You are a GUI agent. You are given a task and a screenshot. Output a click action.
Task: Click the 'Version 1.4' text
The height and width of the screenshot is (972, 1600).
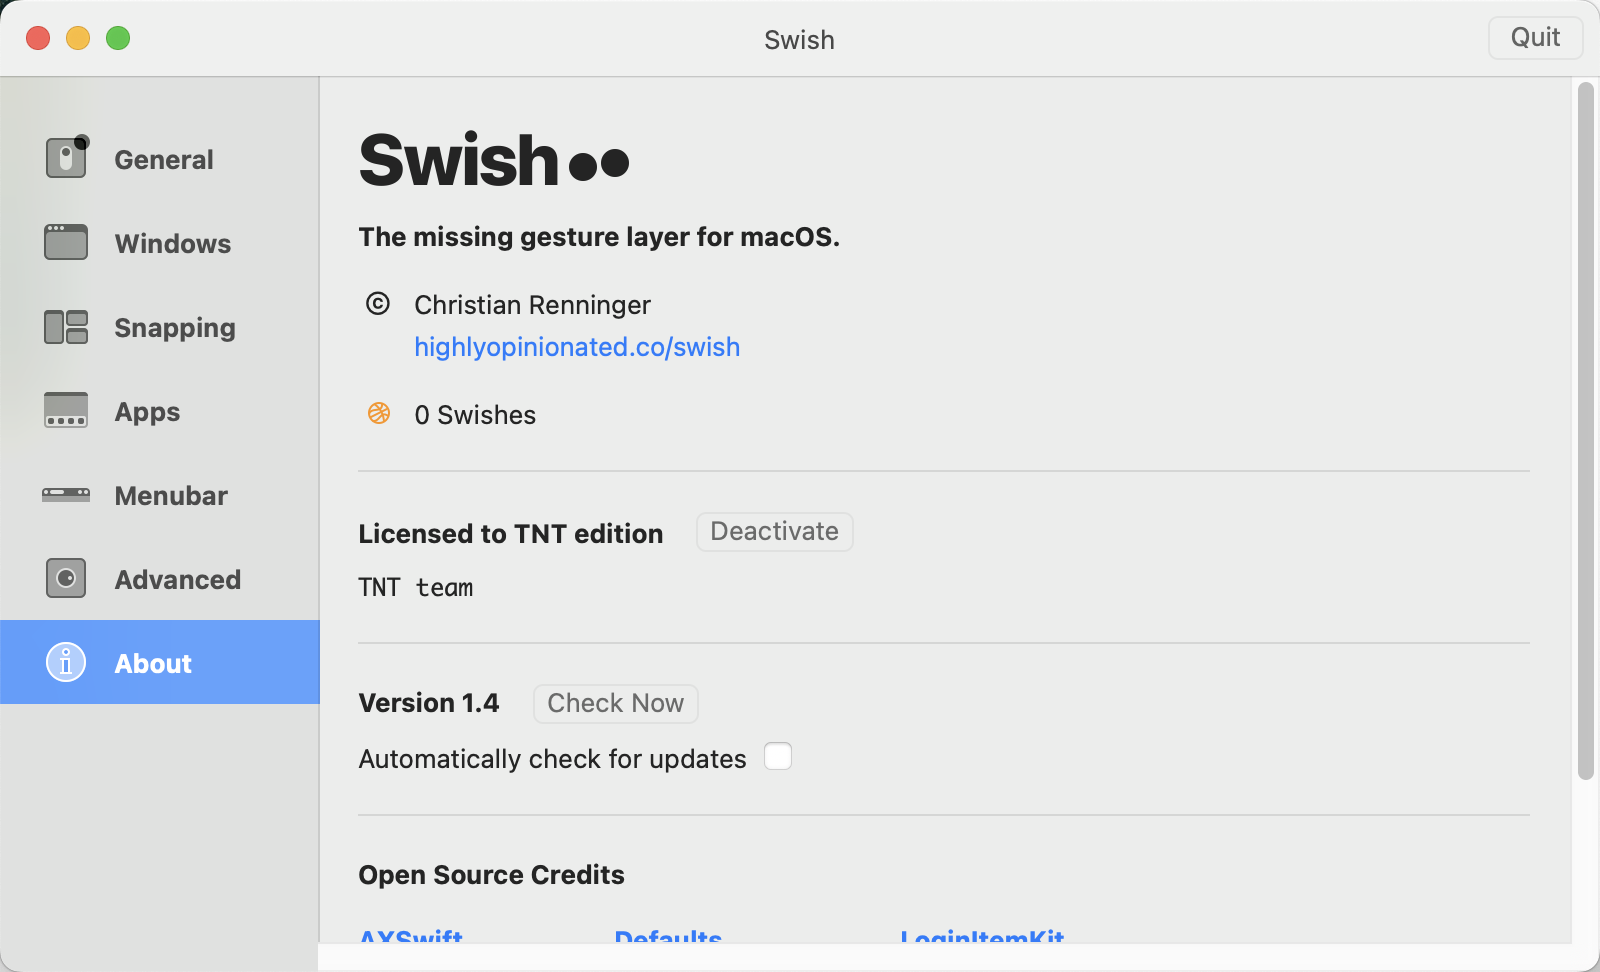click(x=429, y=703)
